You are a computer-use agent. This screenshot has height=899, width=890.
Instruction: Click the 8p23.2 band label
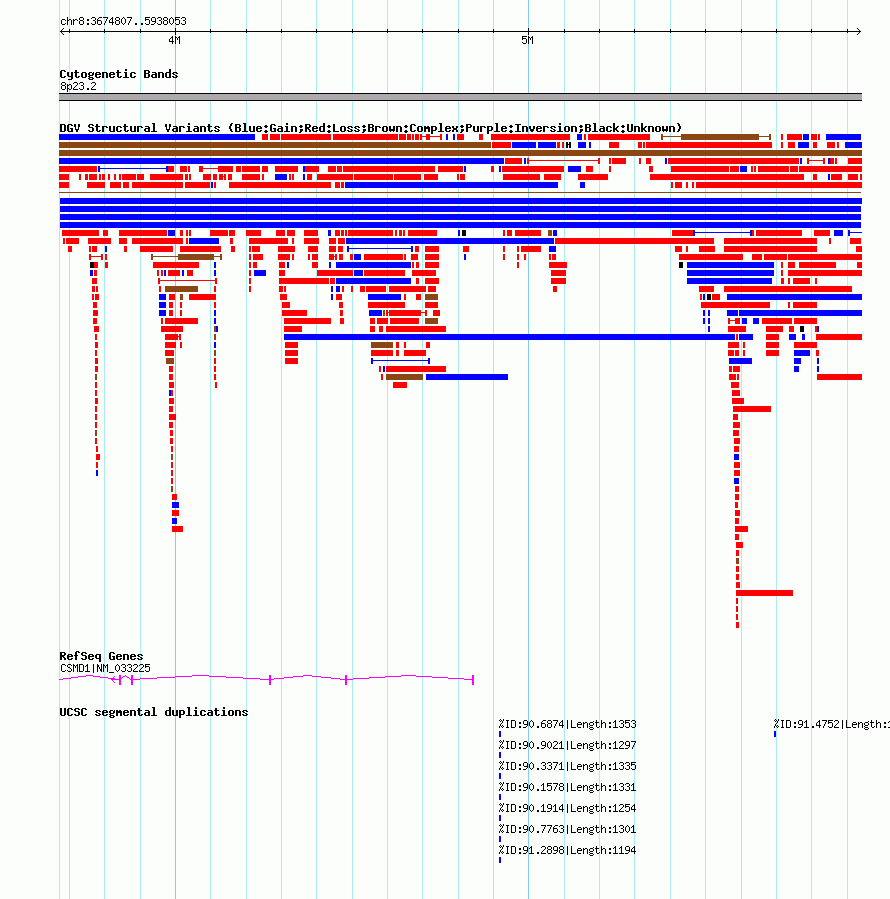coord(78,87)
